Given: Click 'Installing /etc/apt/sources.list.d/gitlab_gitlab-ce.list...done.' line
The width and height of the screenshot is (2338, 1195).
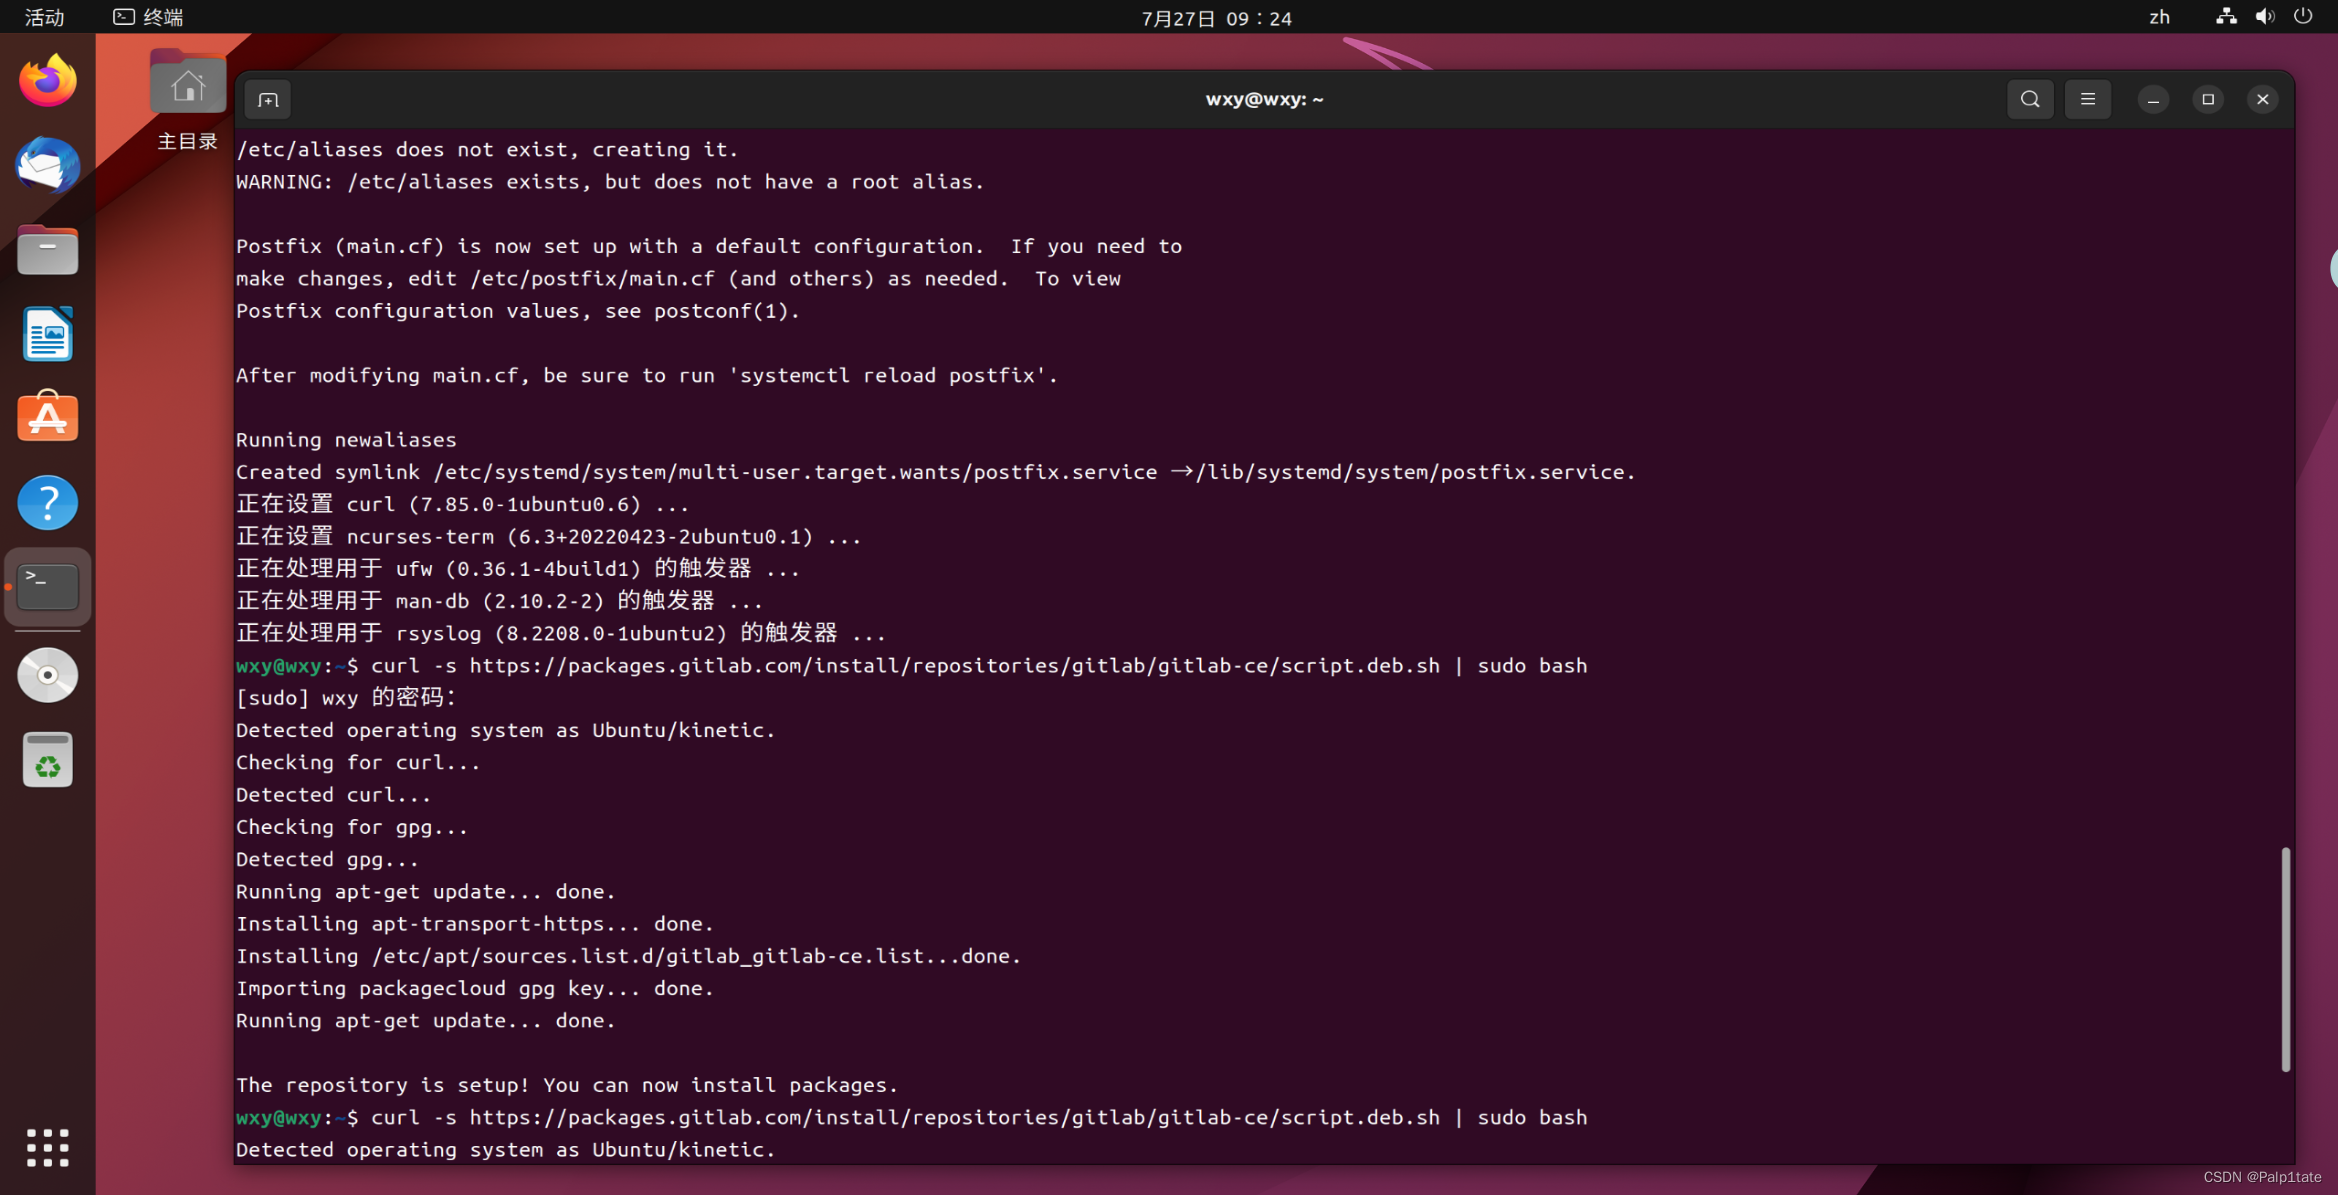Looking at the screenshot, I should pos(628,957).
